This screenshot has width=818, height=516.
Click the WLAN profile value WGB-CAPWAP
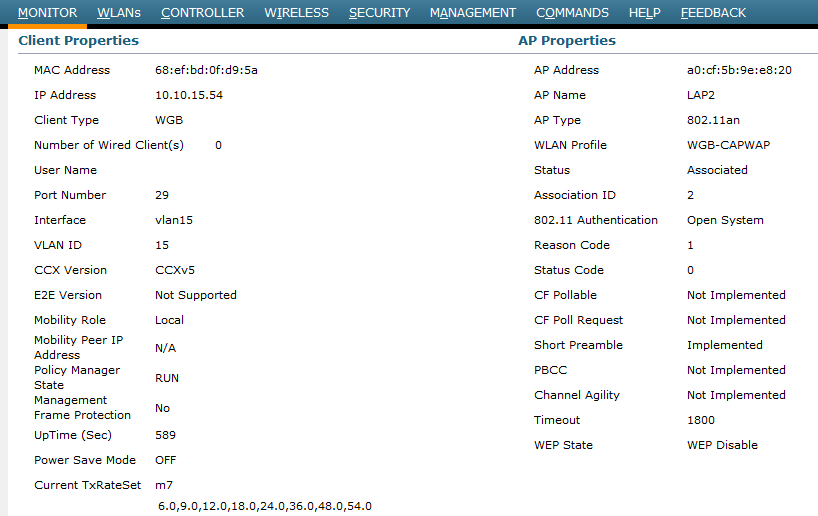point(728,145)
